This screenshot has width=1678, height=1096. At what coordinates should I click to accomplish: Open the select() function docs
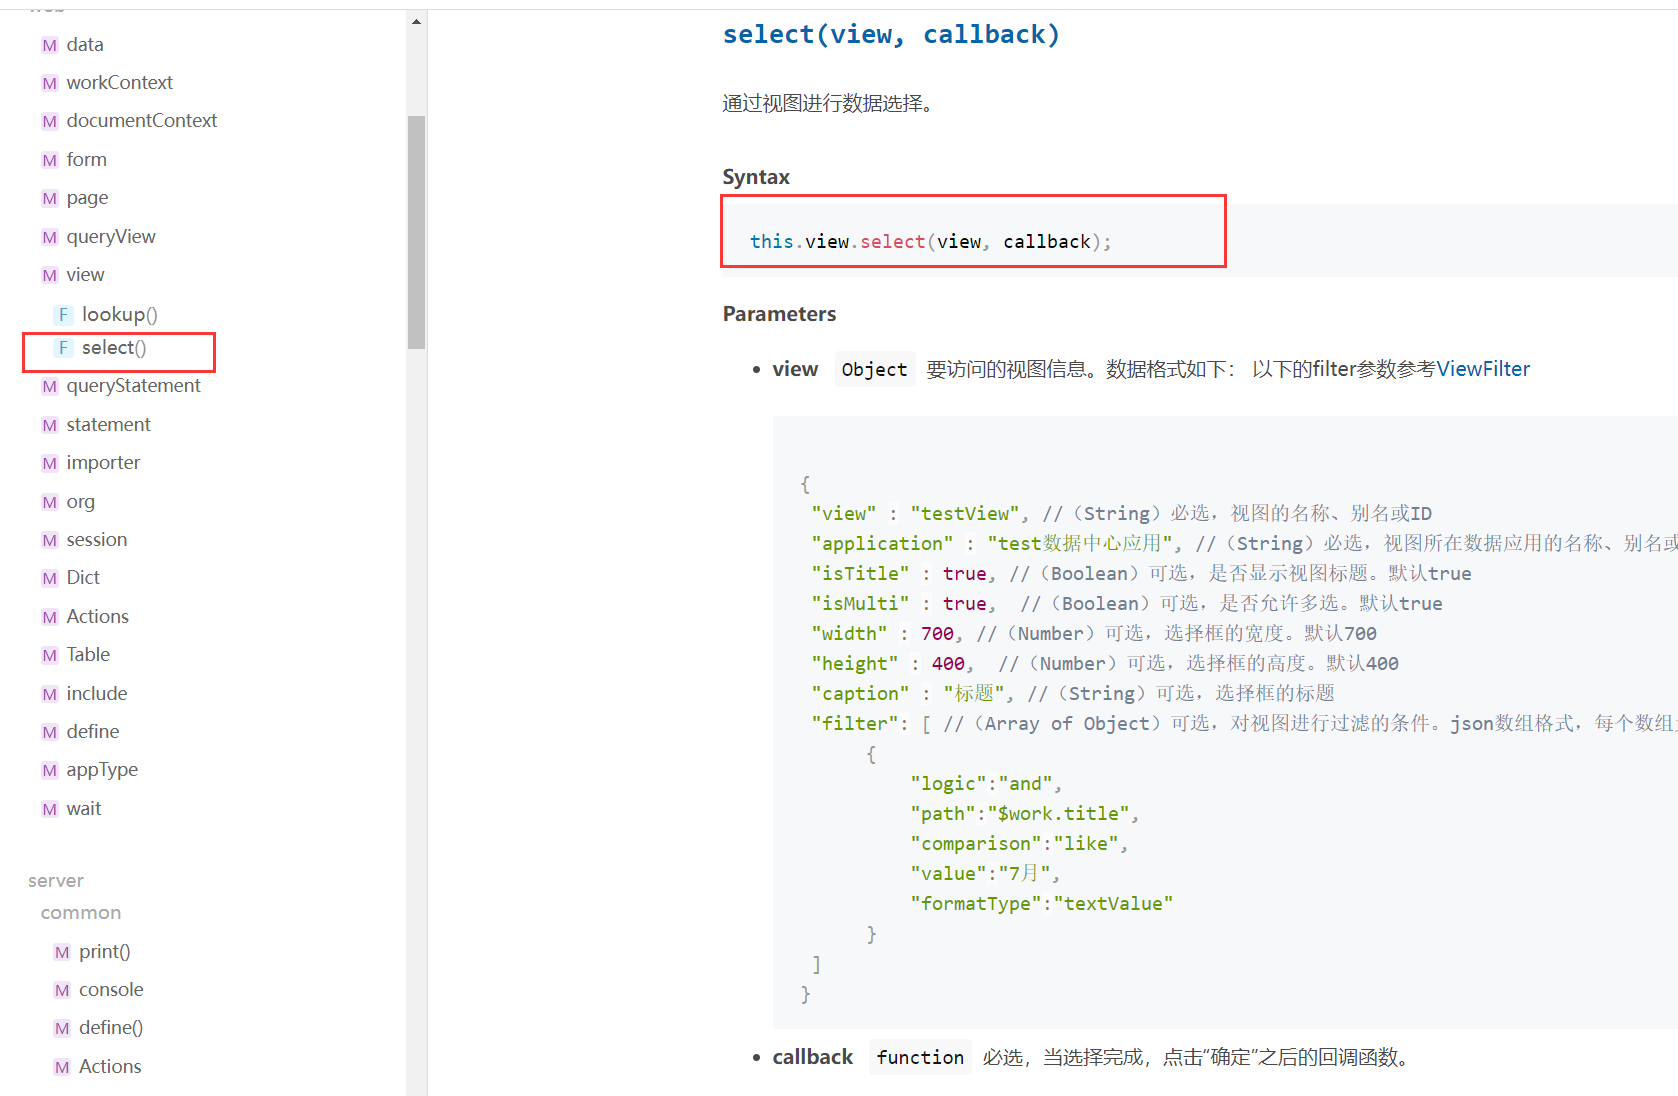coord(114,348)
